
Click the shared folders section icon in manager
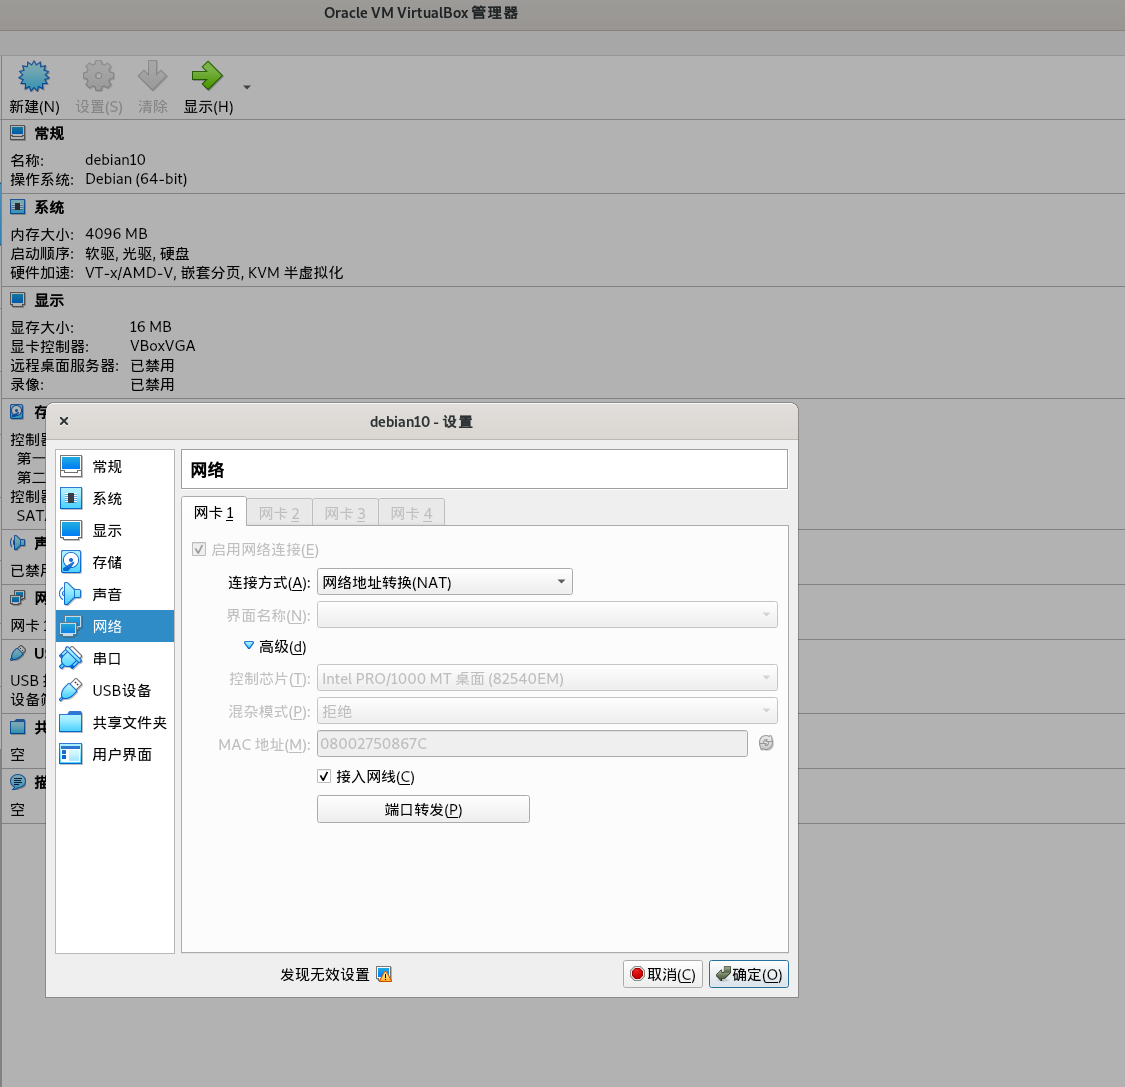(x=18, y=727)
